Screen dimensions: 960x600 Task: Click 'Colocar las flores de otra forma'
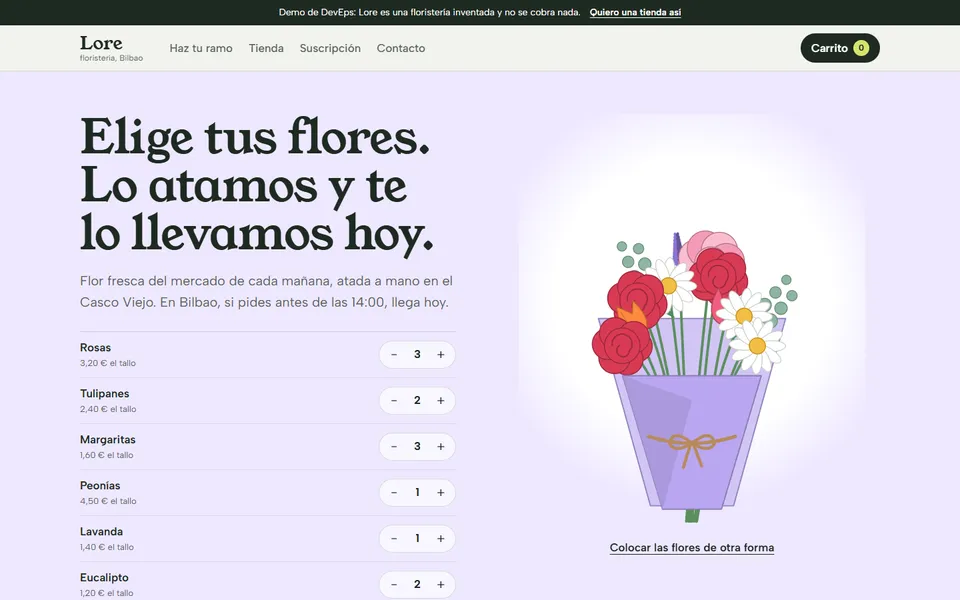(x=692, y=547)
